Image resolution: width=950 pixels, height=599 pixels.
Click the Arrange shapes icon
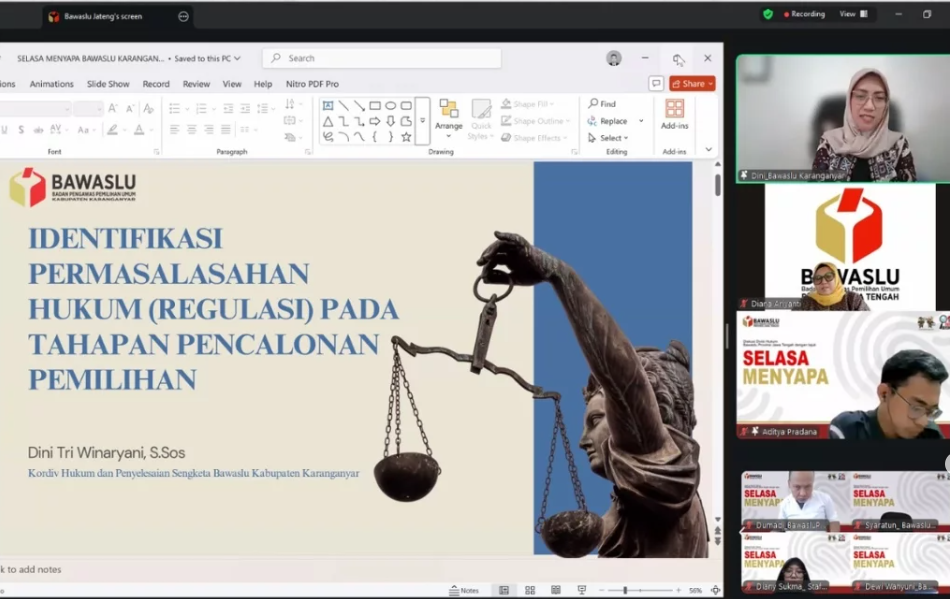(449, 108)
